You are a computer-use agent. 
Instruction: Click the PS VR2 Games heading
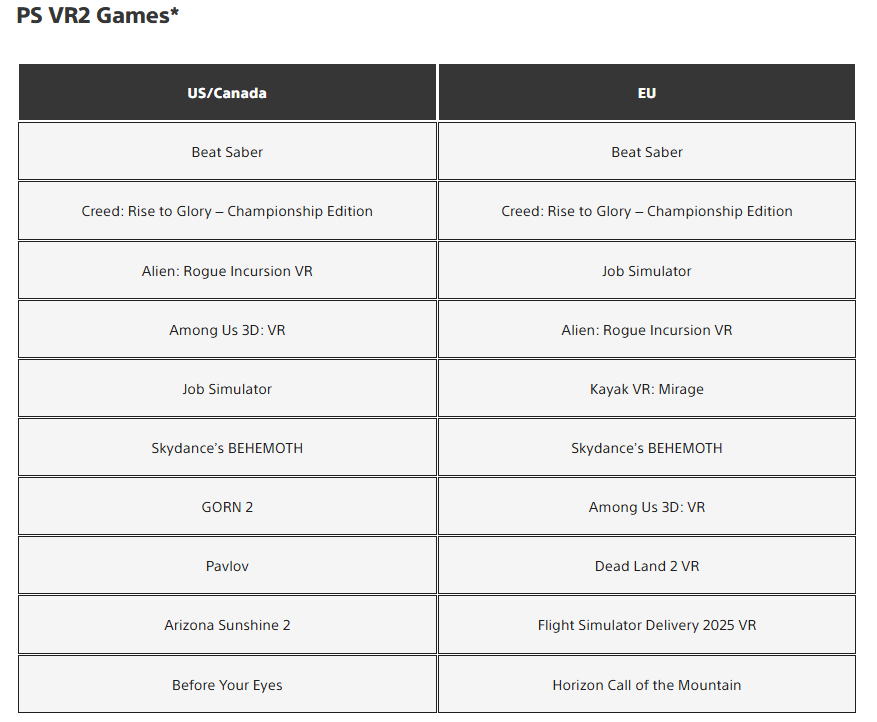click(x=98, y=16)
